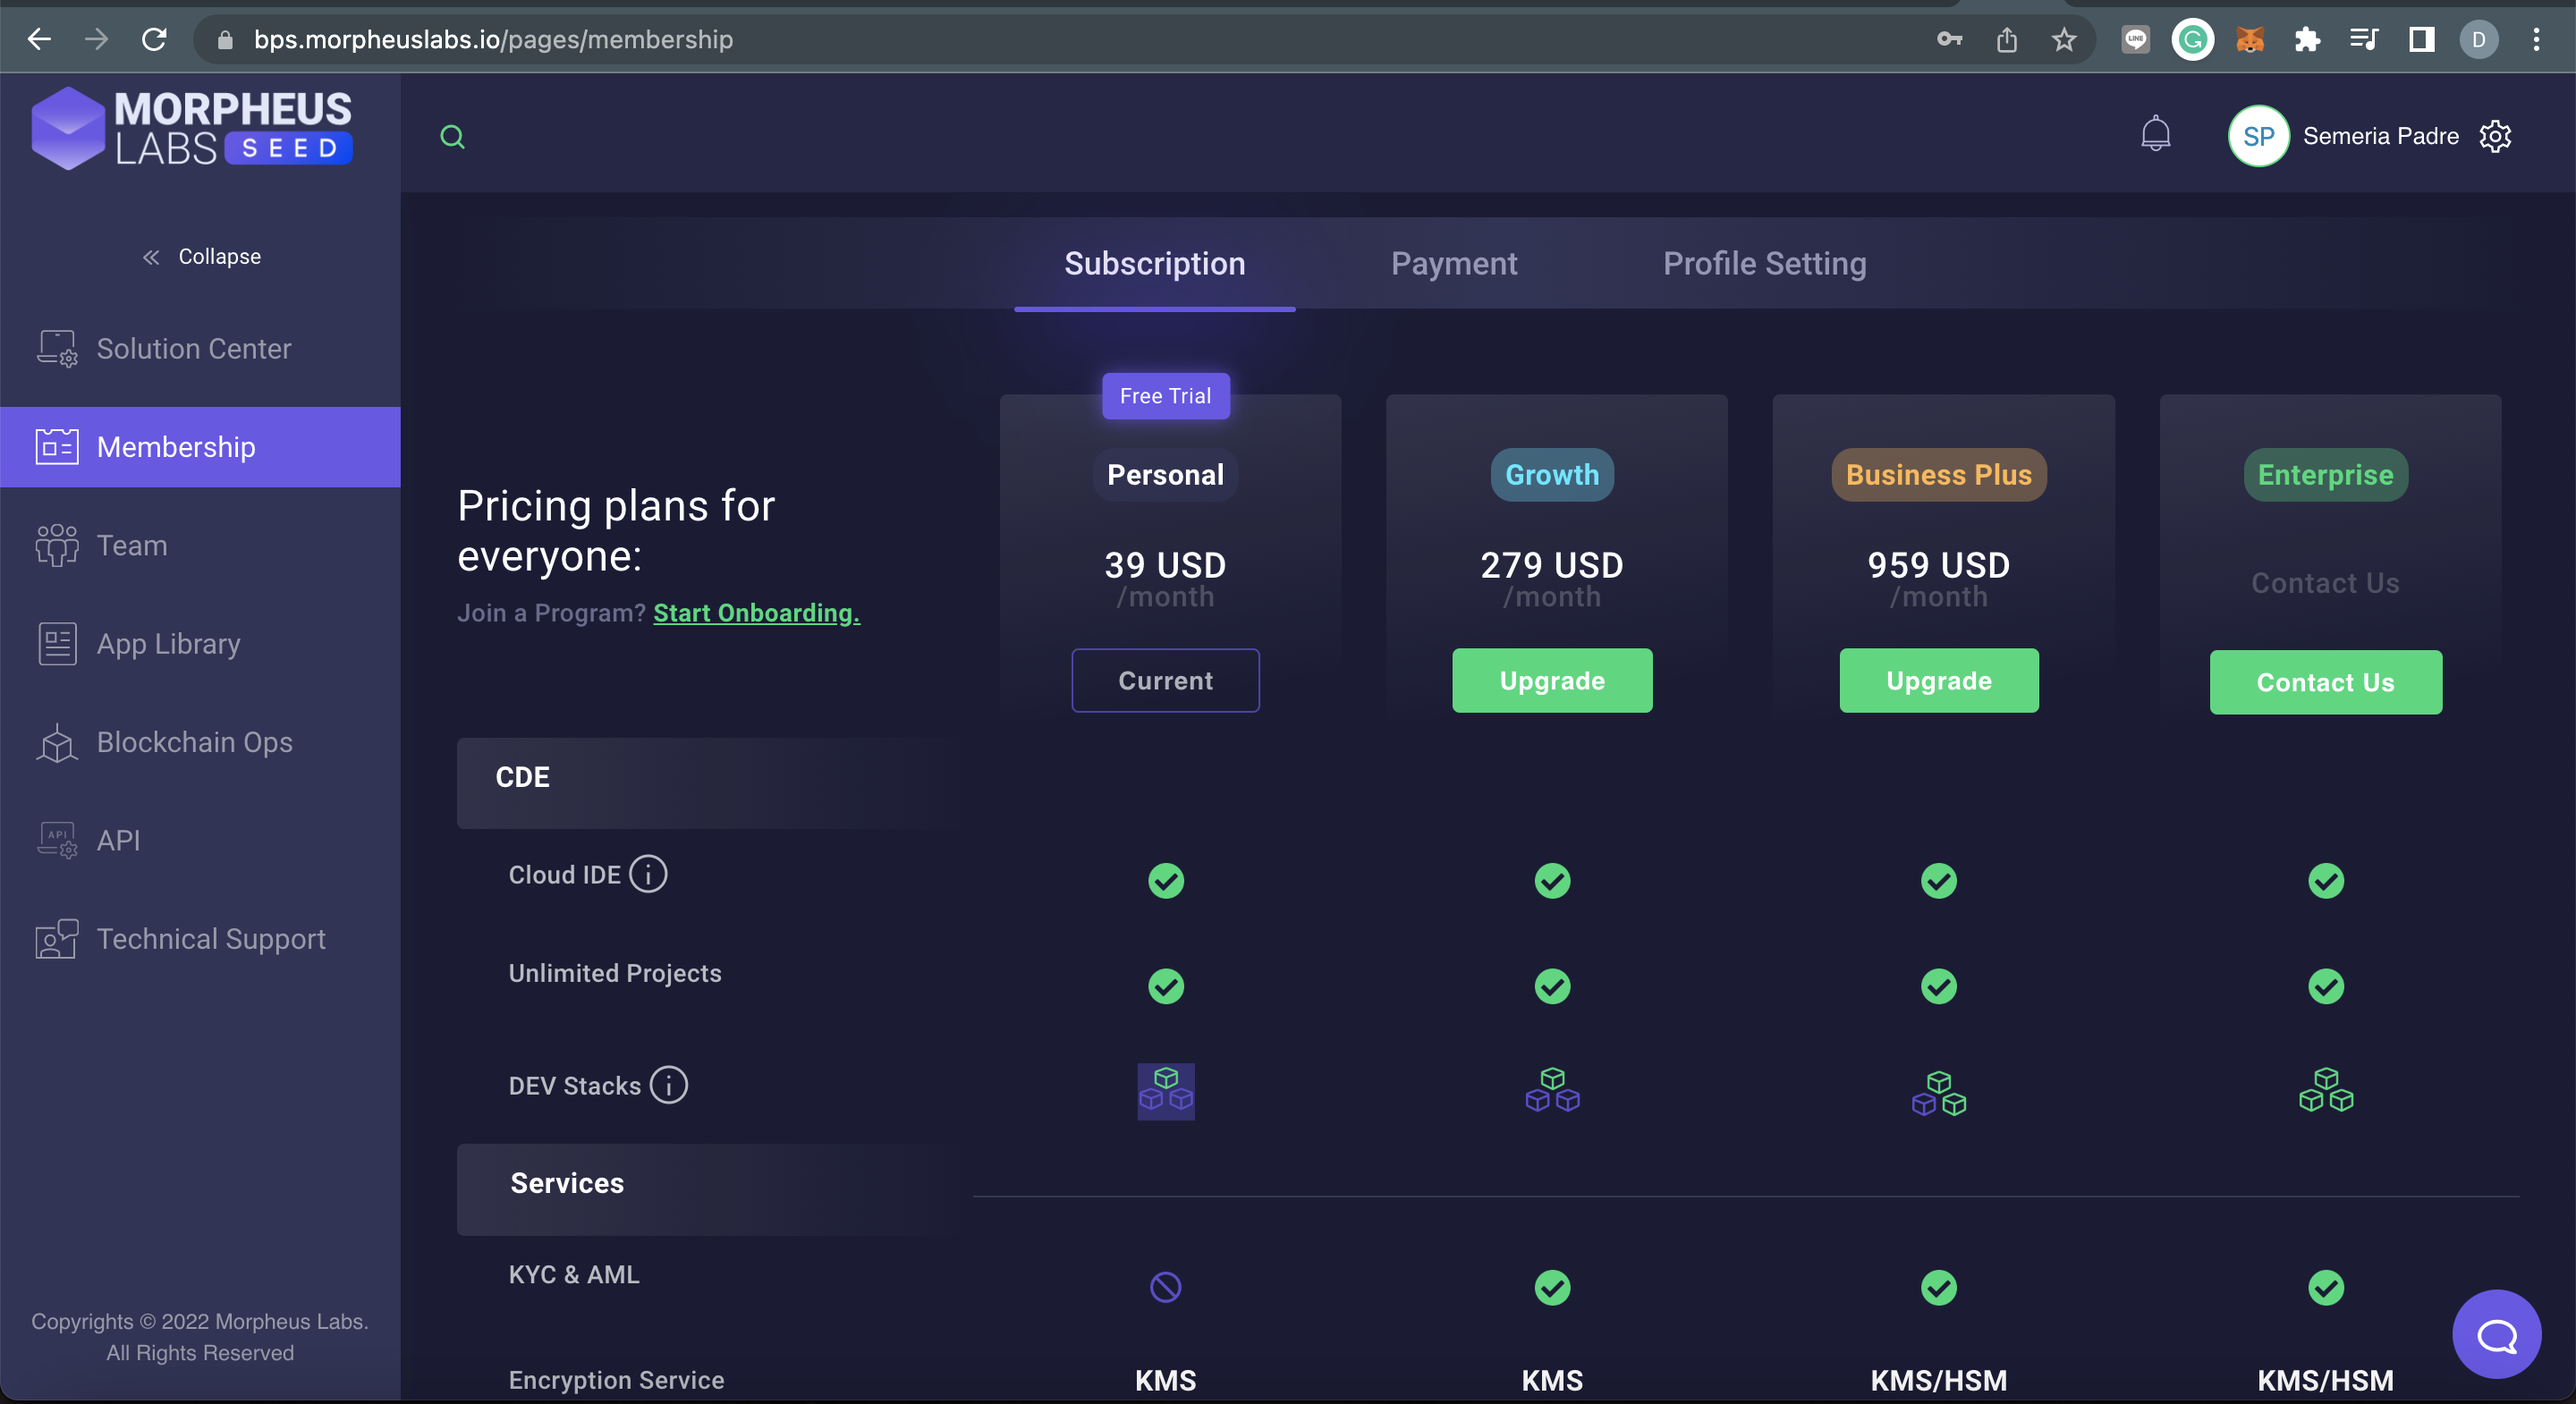The image size is (2576, 1404).
Task: Open settings gear next to Semeria Padre
Action: (2495, 136)
